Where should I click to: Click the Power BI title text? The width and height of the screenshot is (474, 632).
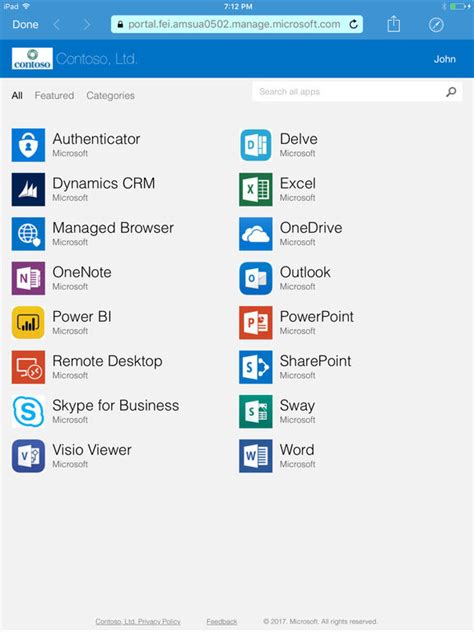click(x=82, y=316)
